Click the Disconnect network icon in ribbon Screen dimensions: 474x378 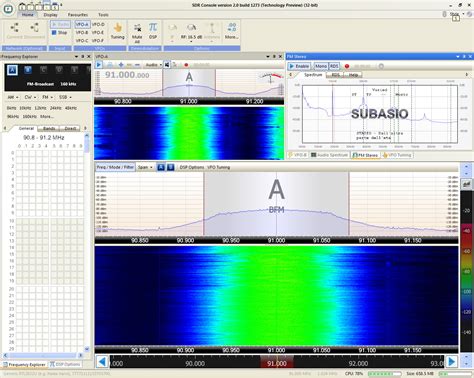tap(34, 27)
